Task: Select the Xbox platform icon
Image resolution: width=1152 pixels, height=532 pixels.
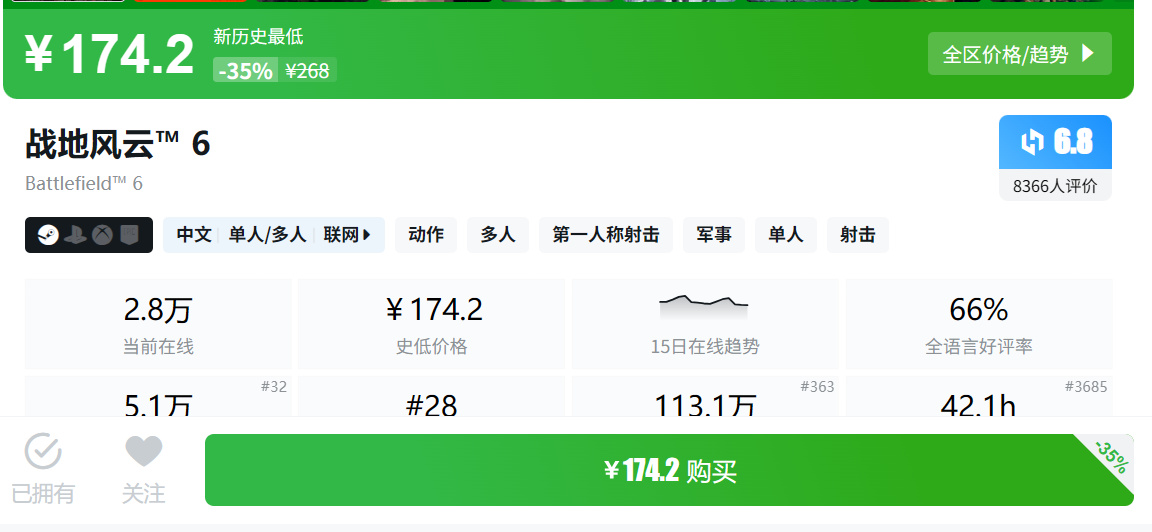Action: (102, 235)
